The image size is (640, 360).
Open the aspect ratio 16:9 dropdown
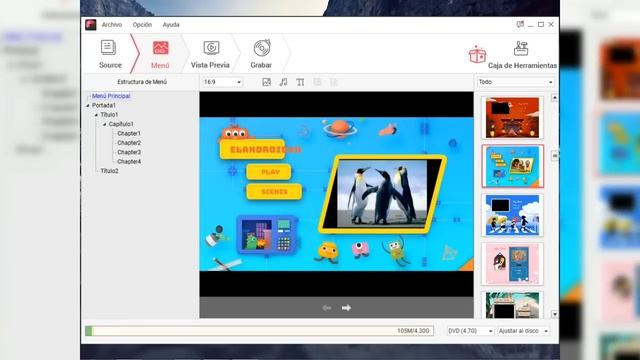222,82
